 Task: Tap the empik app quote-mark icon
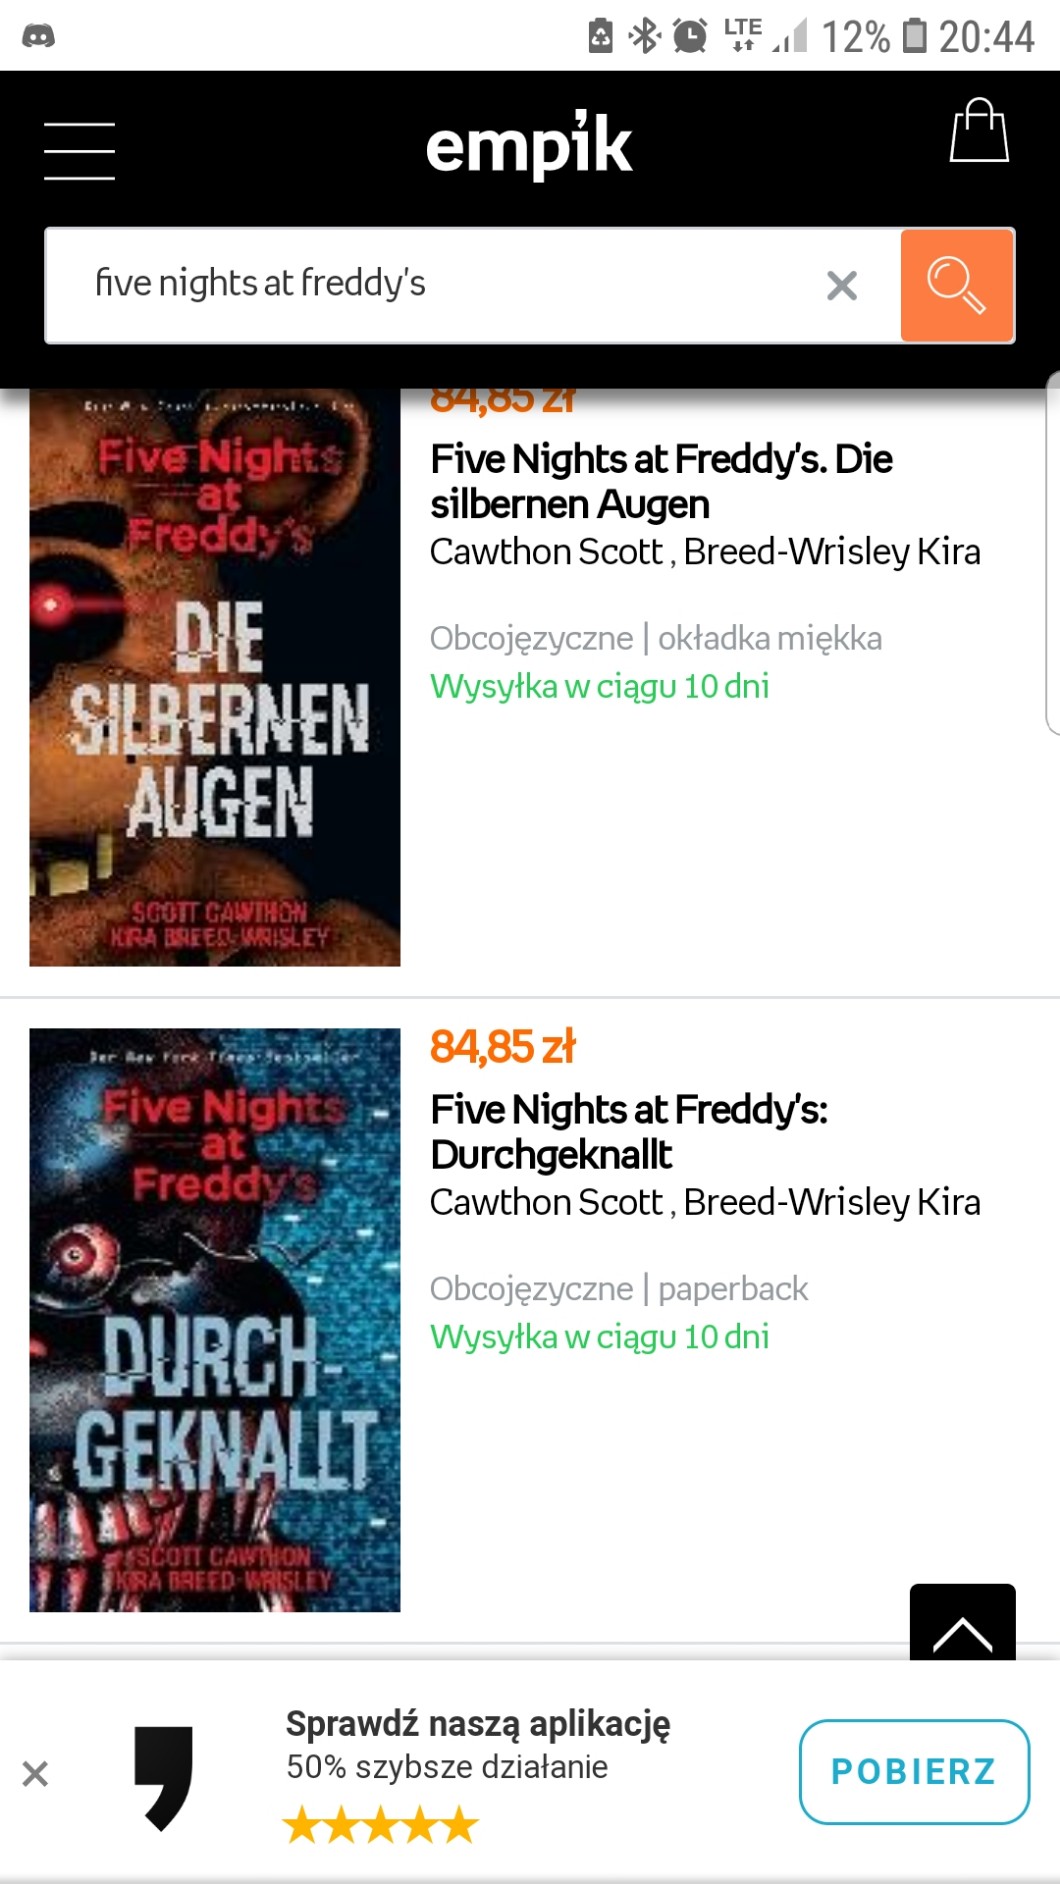click(x=164, y=1777)
